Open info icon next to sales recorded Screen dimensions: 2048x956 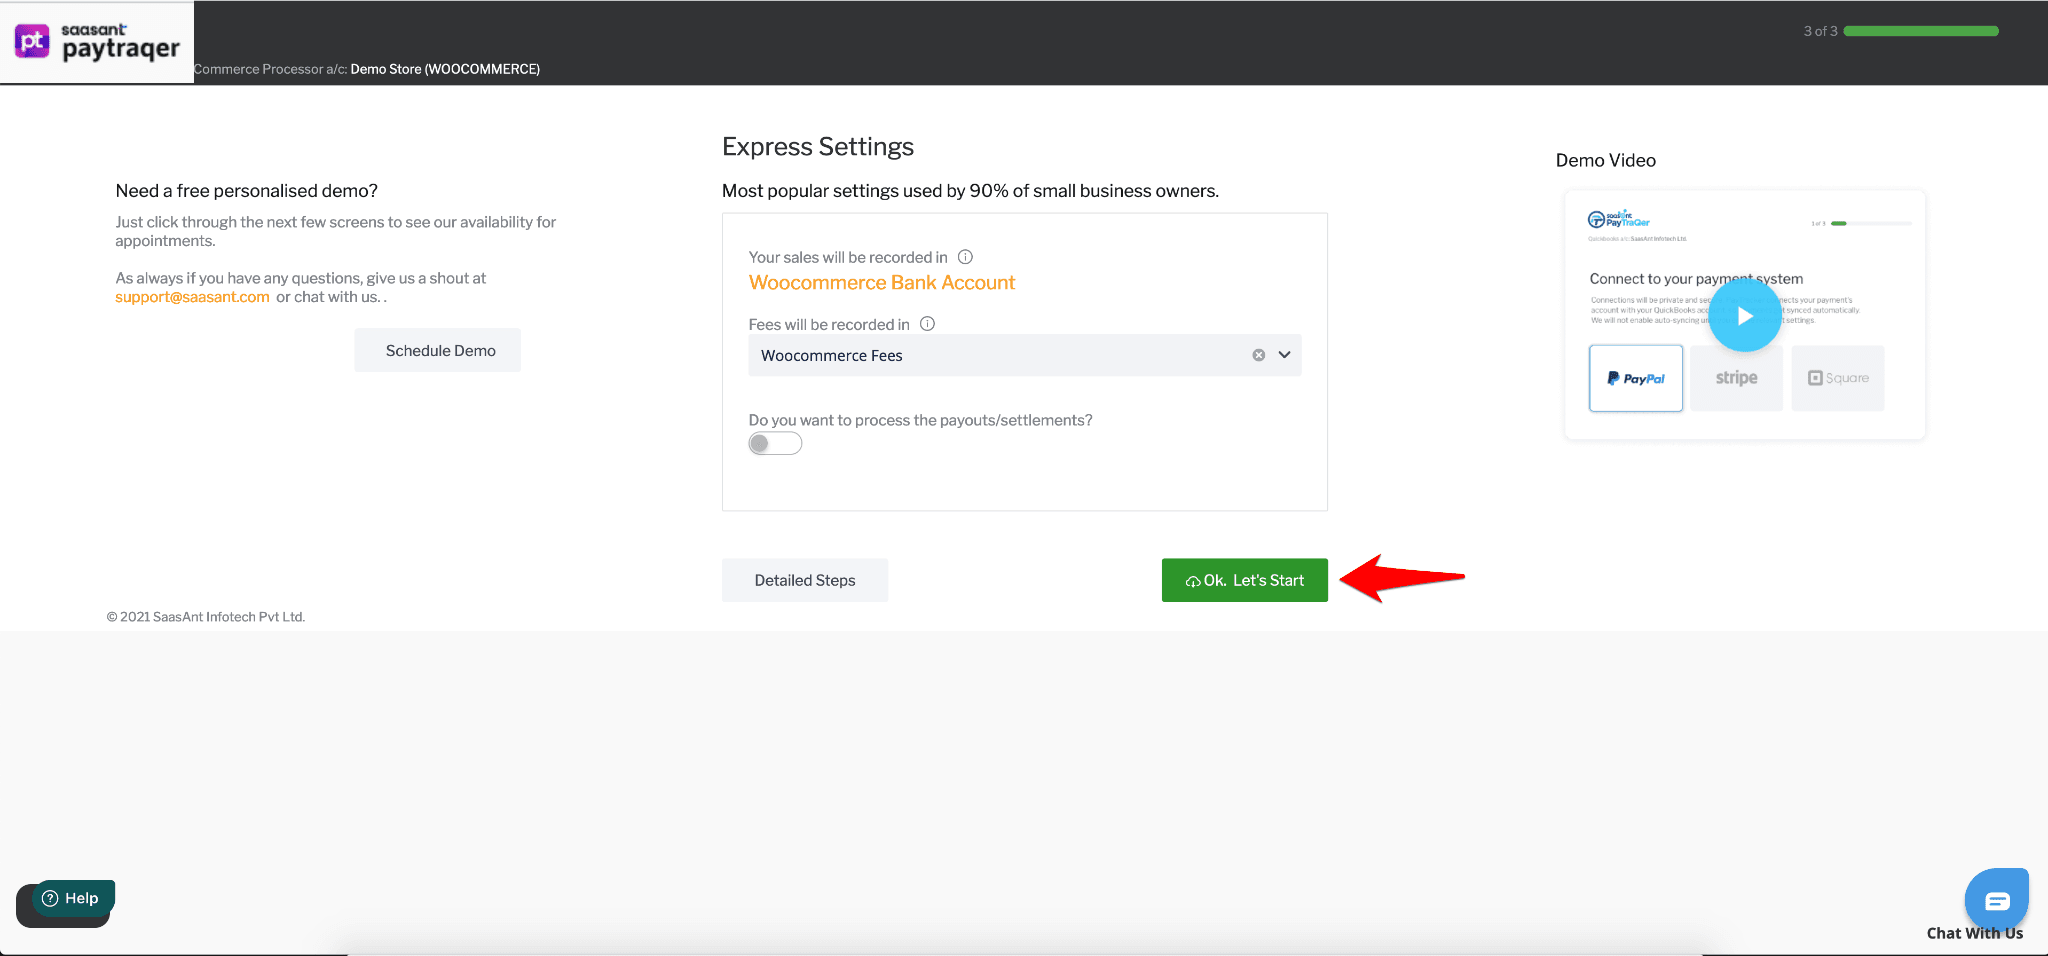click(965, 257)
